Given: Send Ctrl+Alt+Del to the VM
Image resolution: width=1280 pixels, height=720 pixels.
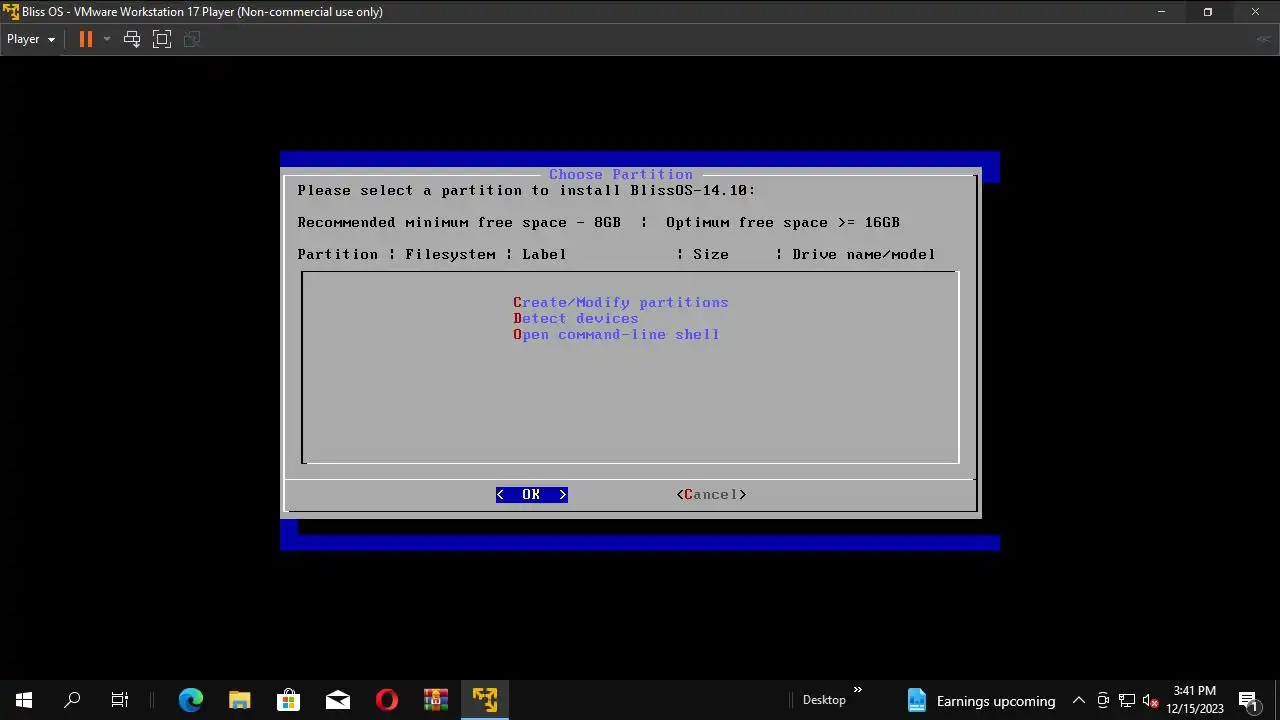Looking at the screenshot, I should point(132,39).
